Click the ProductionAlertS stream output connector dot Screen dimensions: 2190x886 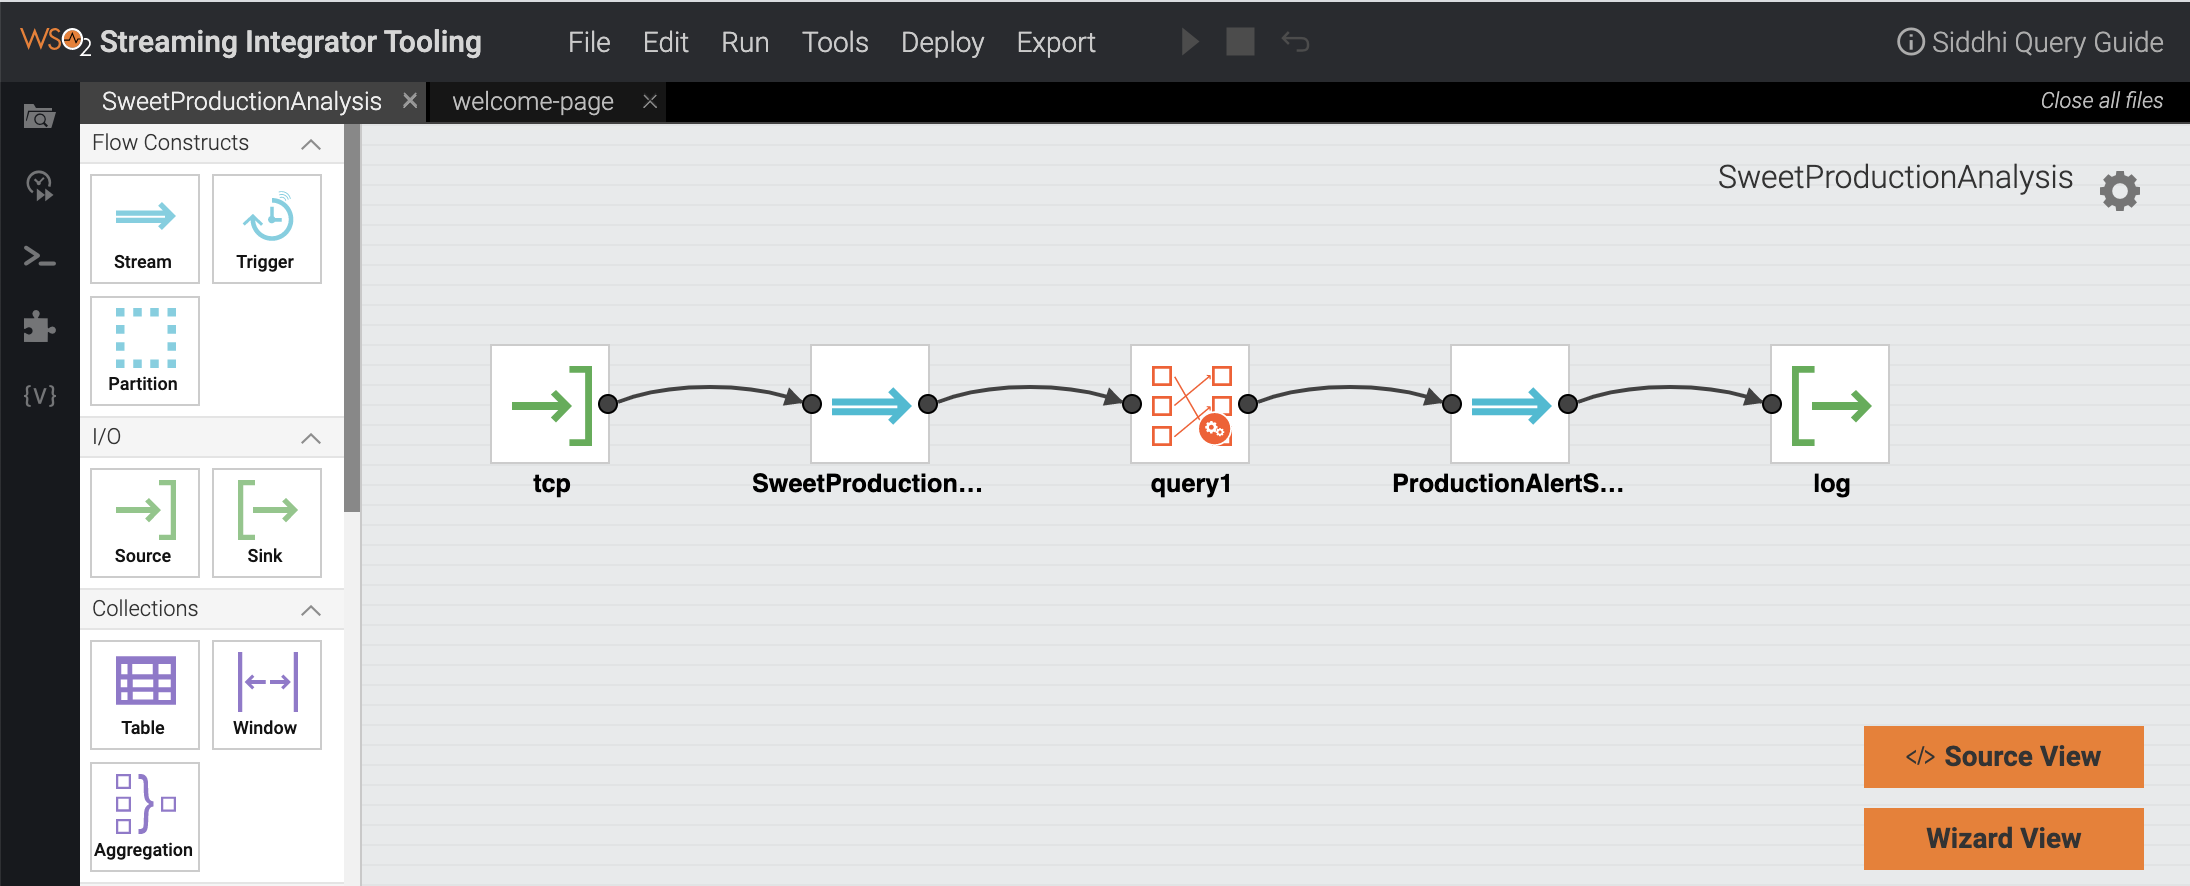pyautogui.click(x=1568, y=404)
